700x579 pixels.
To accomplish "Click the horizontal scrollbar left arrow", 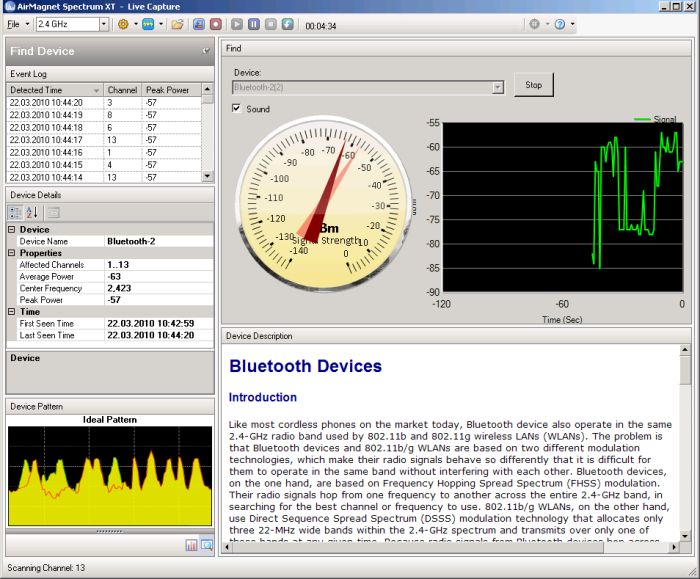I will [228, 547].
